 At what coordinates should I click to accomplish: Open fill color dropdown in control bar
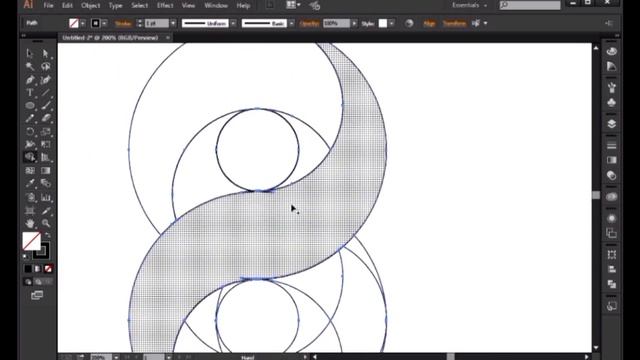click(83, 23)
